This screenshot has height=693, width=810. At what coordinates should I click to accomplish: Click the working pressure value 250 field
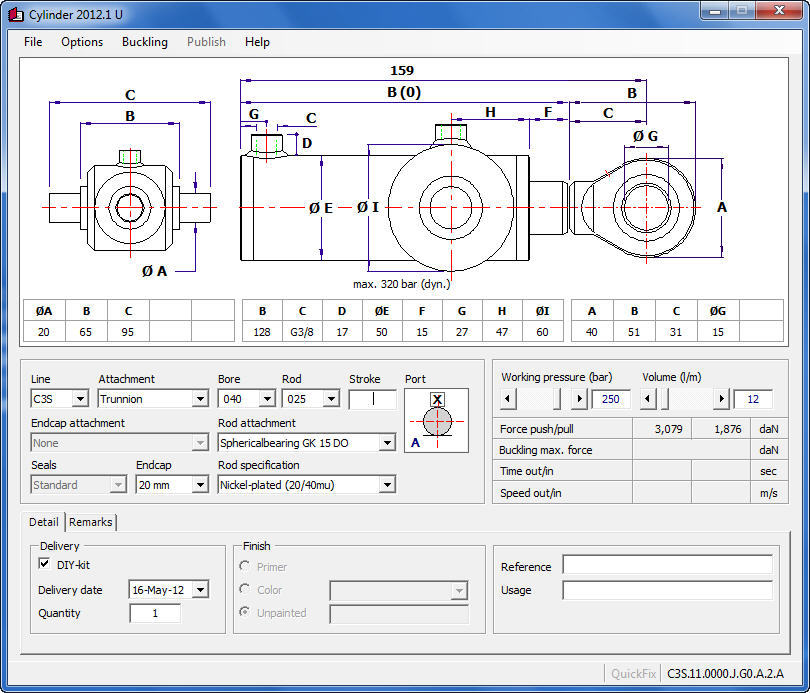click(x=611, y=399)
